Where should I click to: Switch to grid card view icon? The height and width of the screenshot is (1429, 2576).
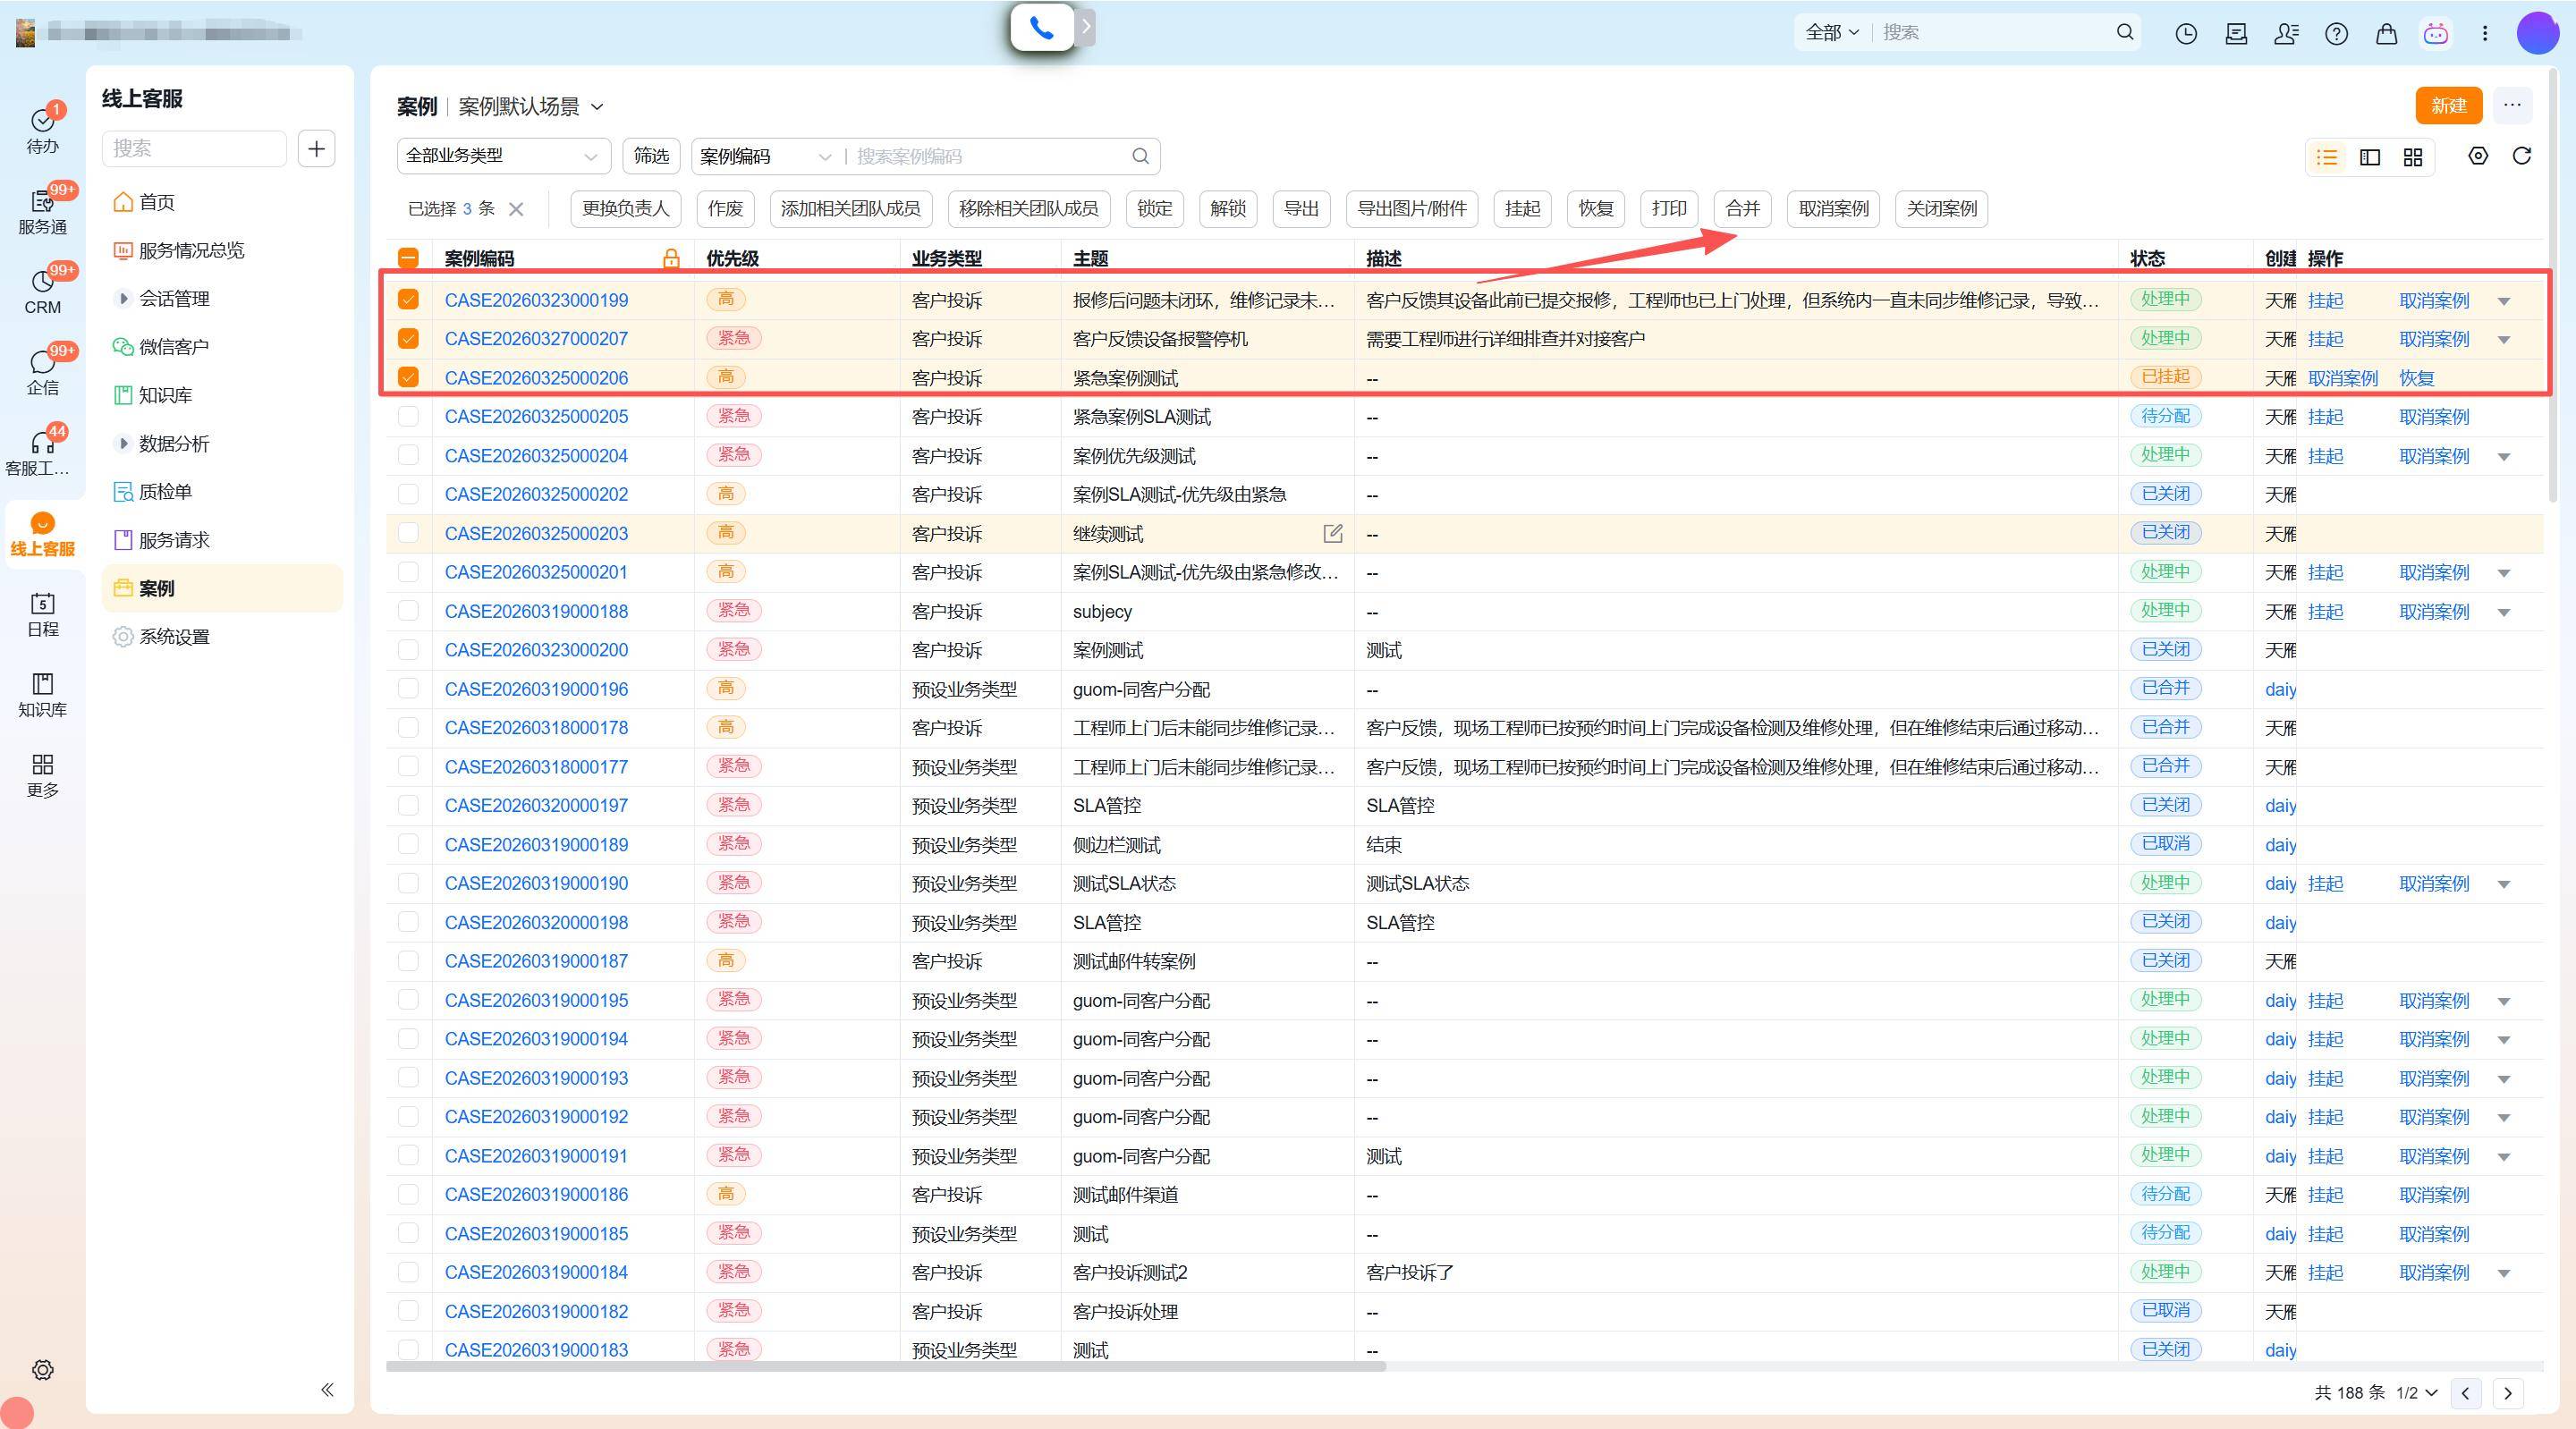pos(2413,157)
